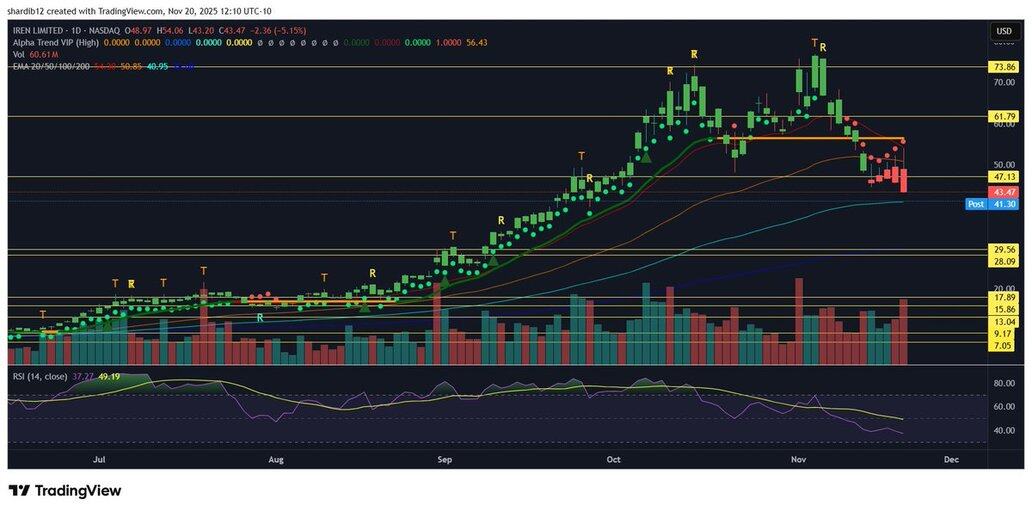
Task: Click the 80.00 level on RSI scale
Action: 1003,383
